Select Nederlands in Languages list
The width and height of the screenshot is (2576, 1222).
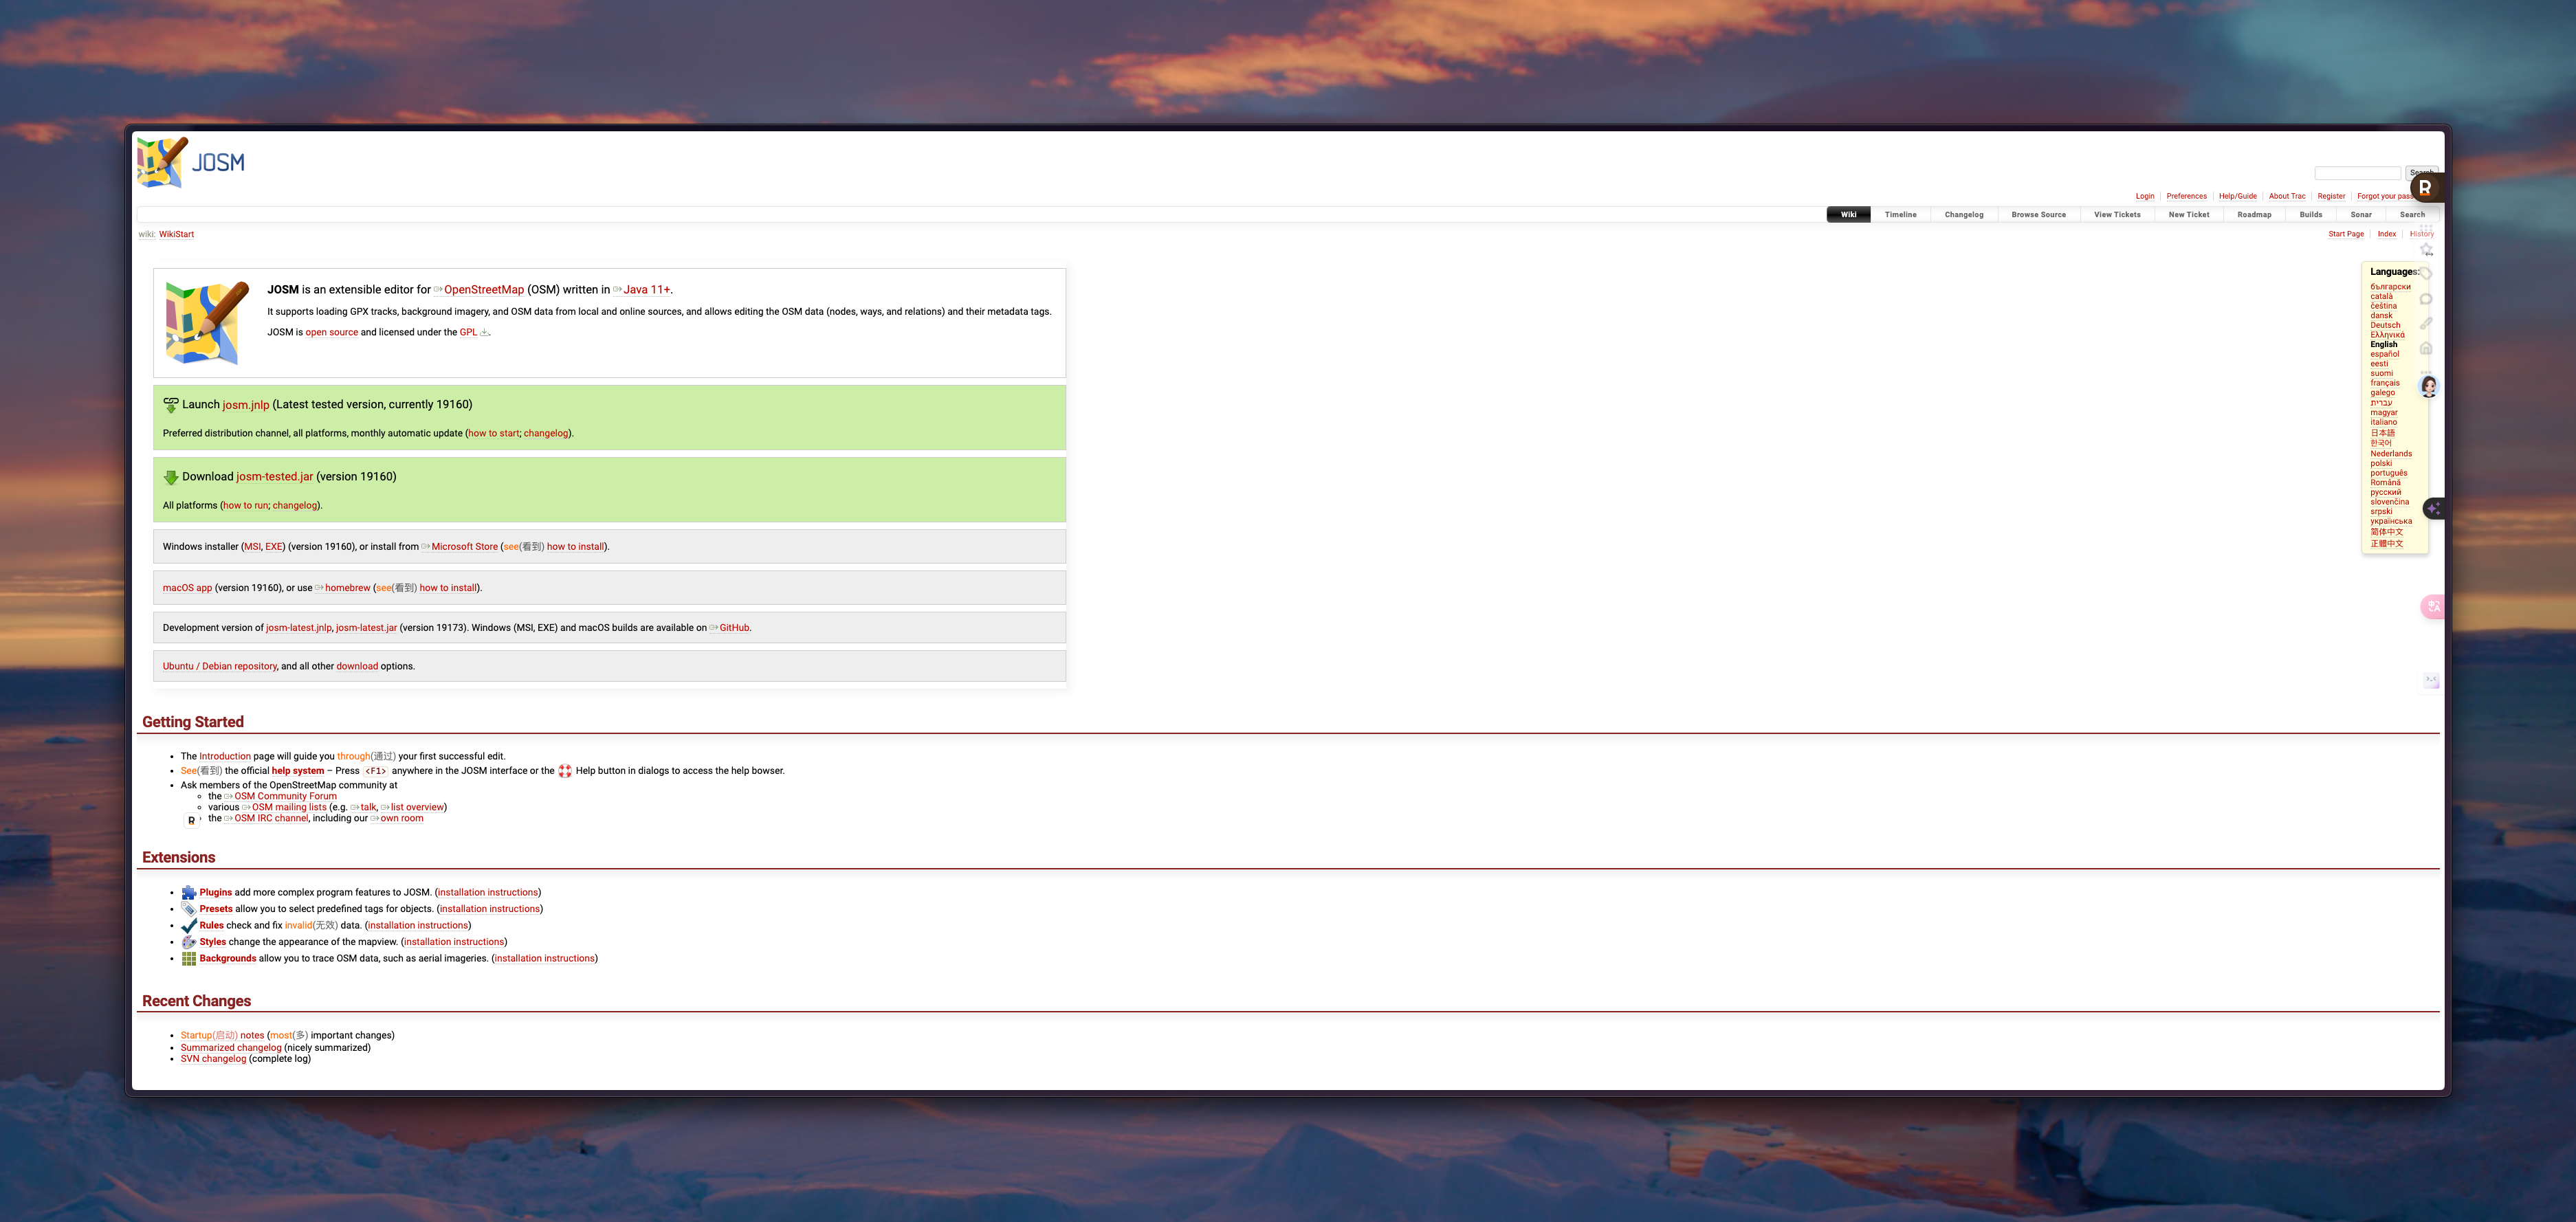2391,454
